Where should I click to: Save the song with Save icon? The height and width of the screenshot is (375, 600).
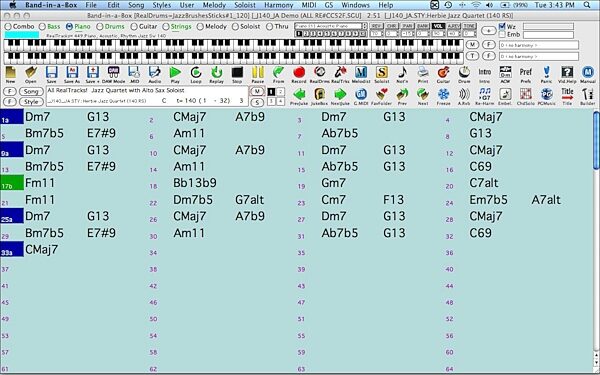[51, 74]
